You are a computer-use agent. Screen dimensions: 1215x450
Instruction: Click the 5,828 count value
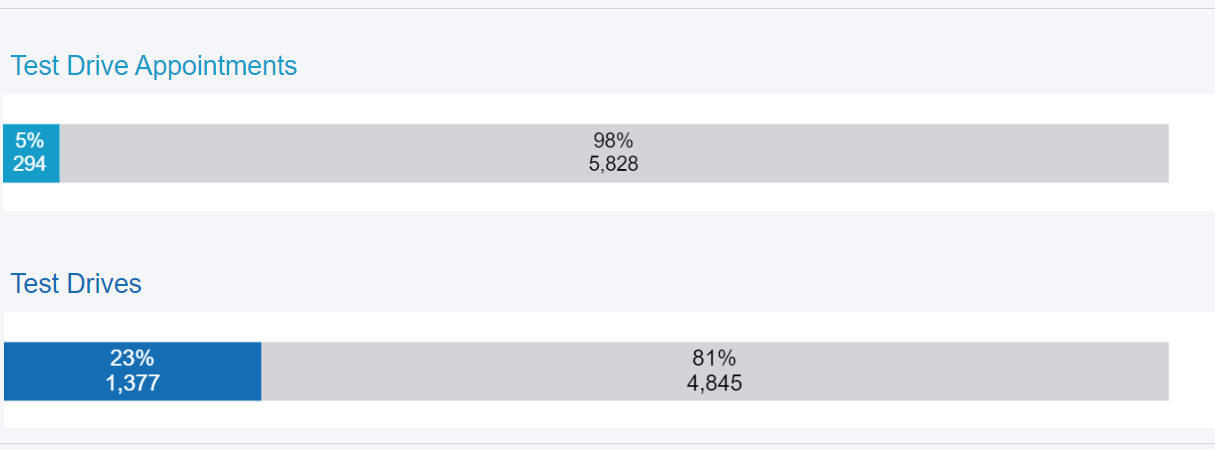(613, 164)
